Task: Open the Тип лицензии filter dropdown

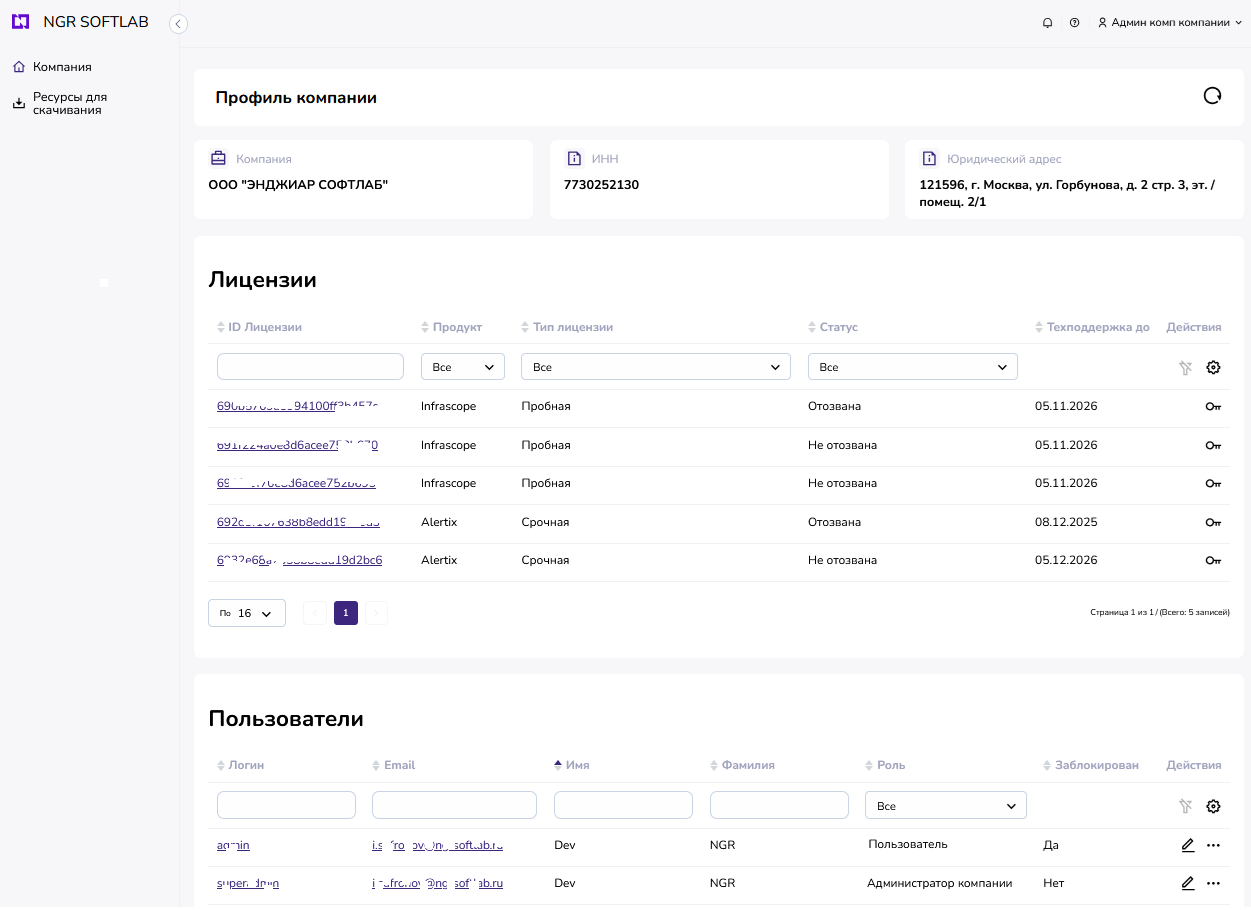Action: coord(656,367)
